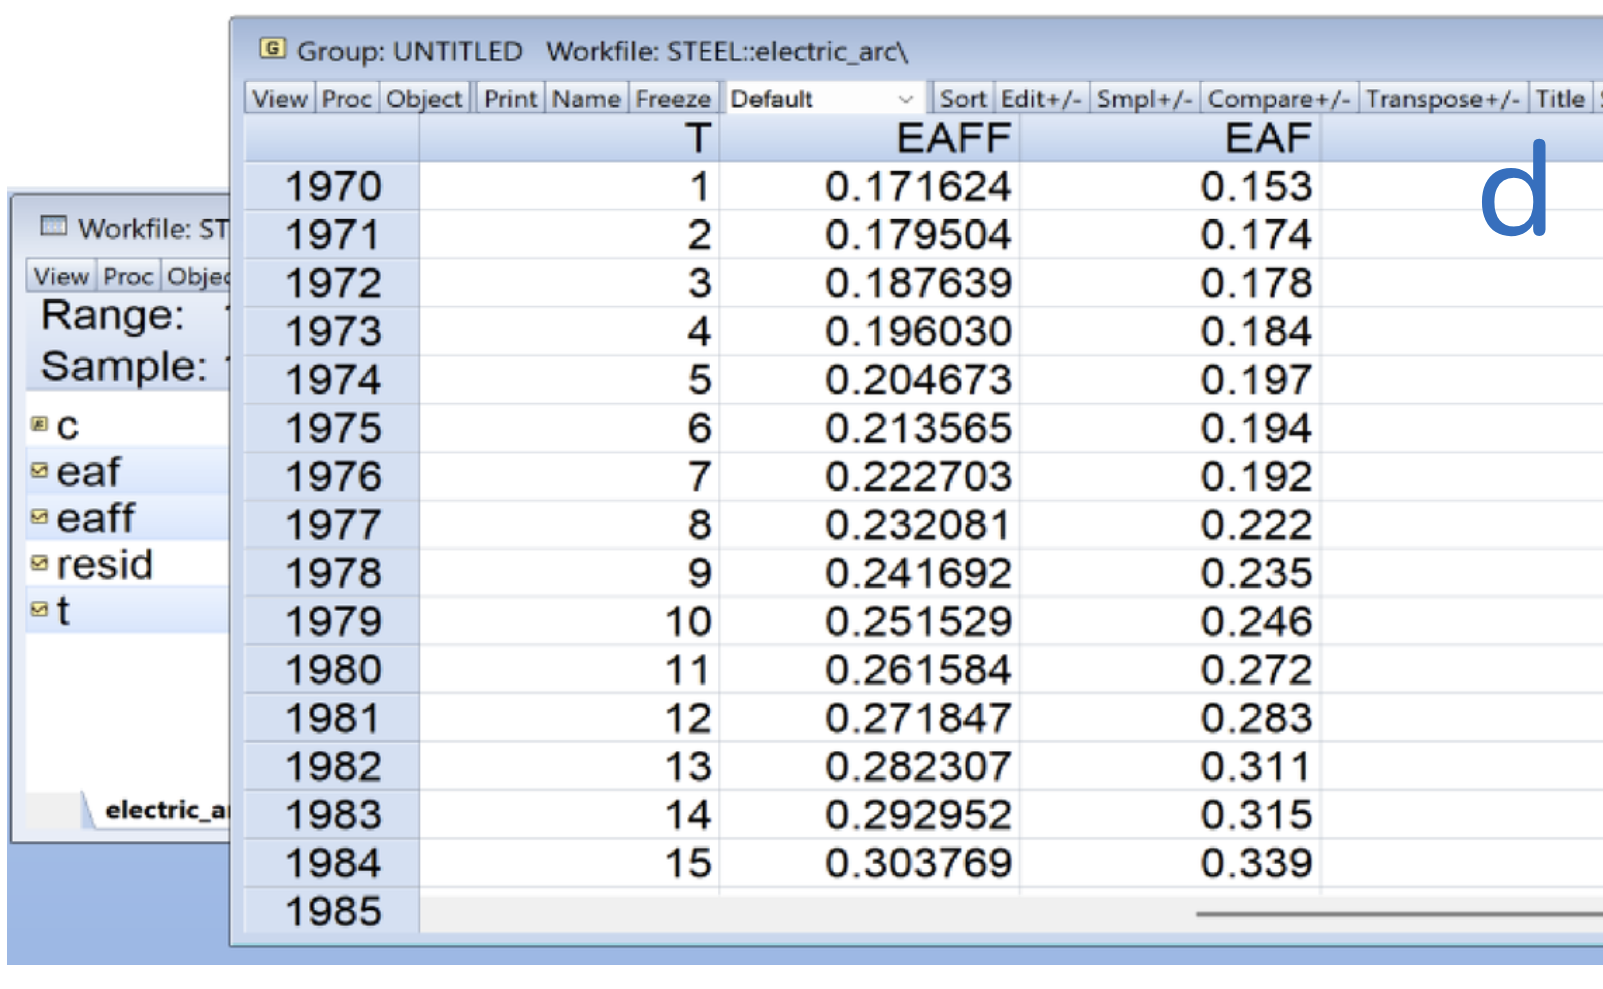Open the Group window View menu
The width and height of the screenshot is (1603, 989).
pyautogui.click(x=279, y=99)
